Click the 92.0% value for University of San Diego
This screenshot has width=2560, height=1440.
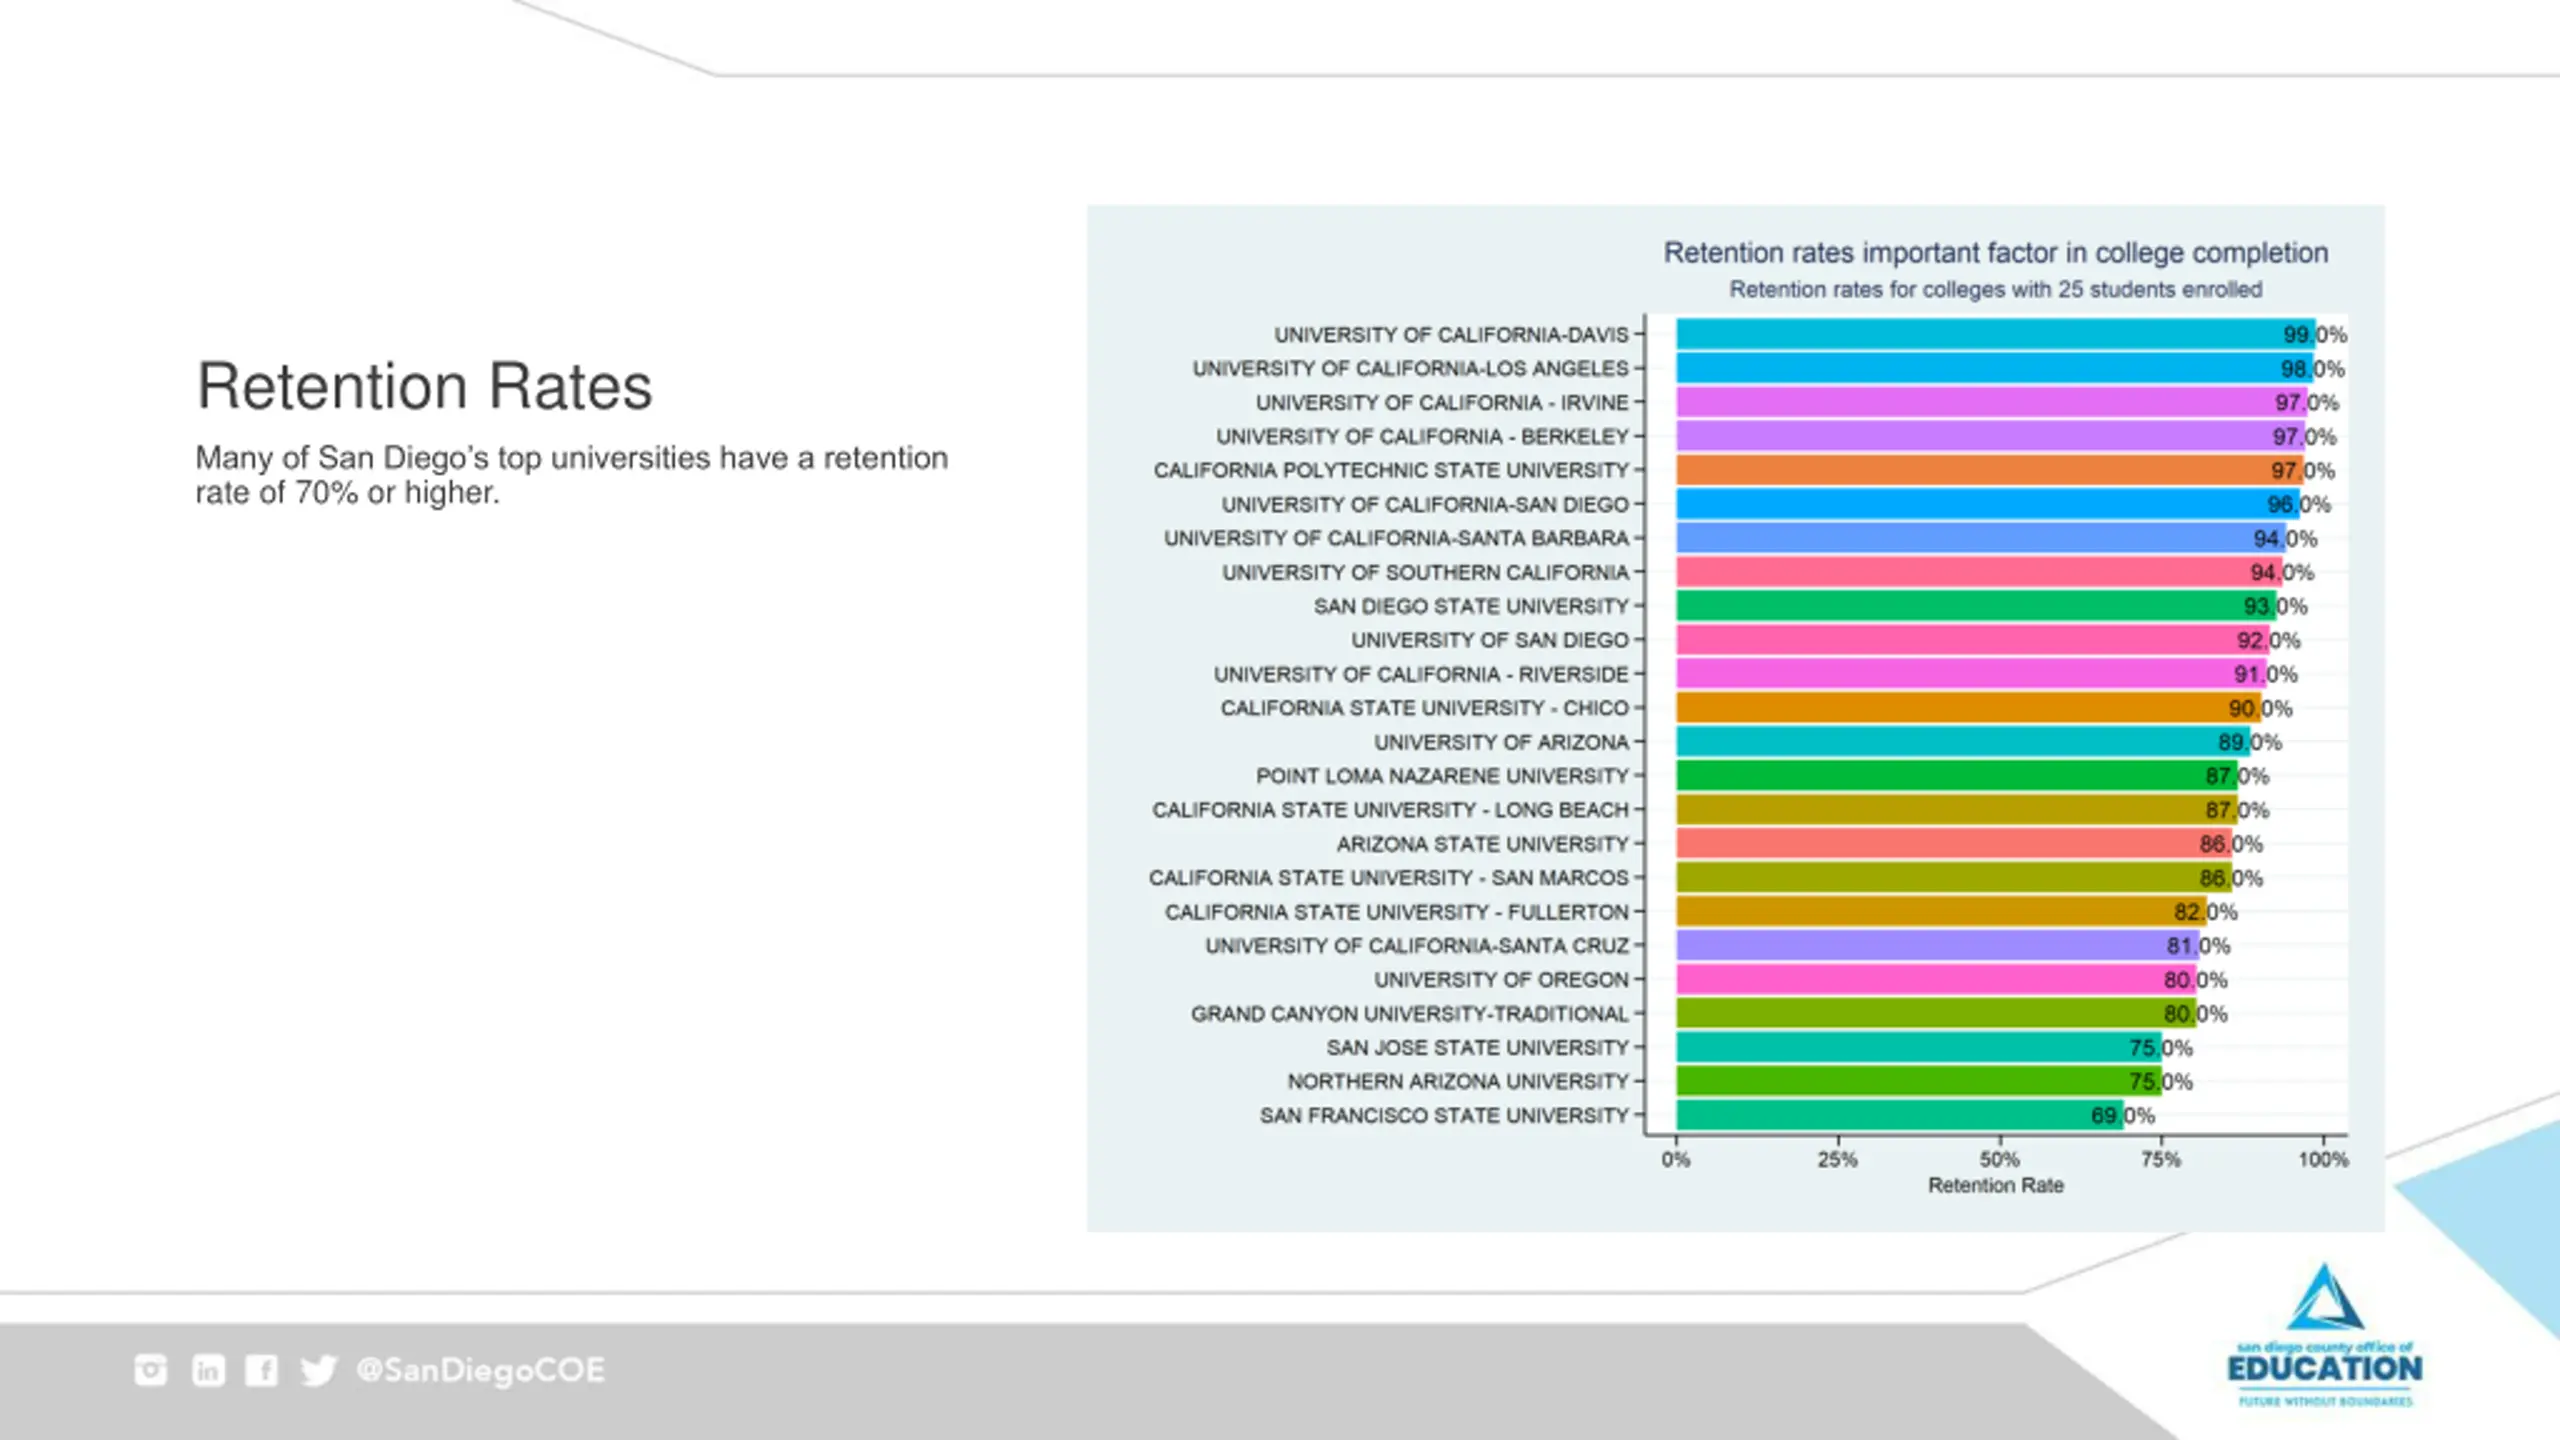coord(2268,641)
